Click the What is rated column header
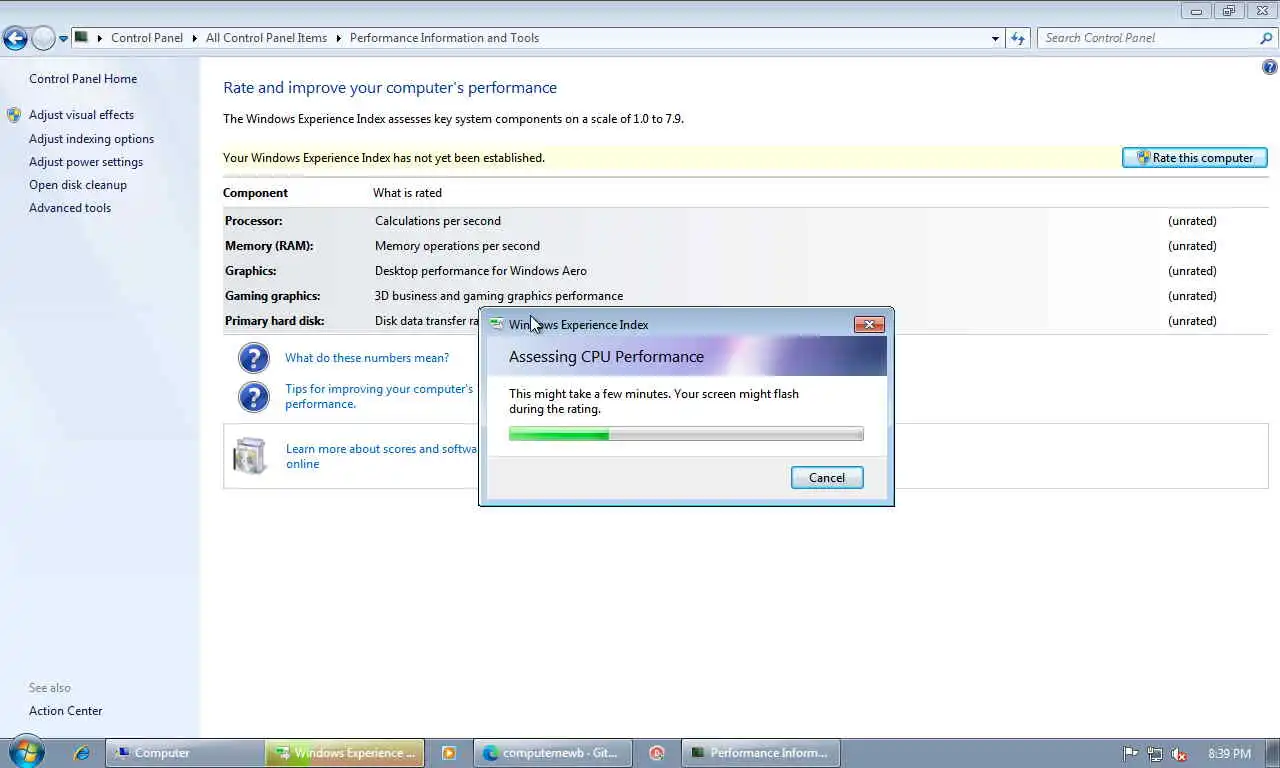This screenshot has width=1280, height=768. [x=407, y=193]
